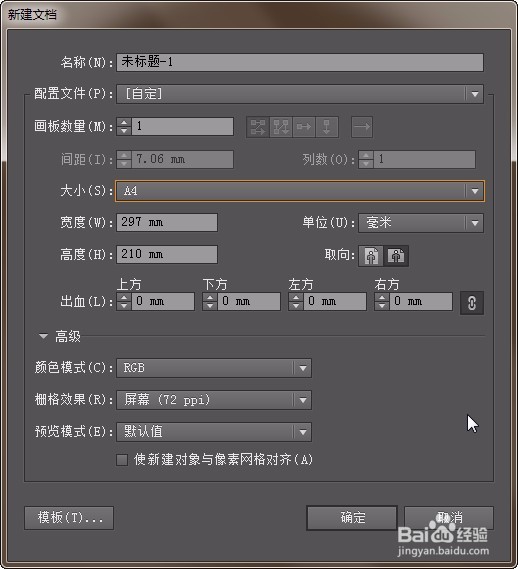The width and height of the screenshot is (518, 569).
Task: Click the right-to-left layout arrow icon
Action: 362,127
